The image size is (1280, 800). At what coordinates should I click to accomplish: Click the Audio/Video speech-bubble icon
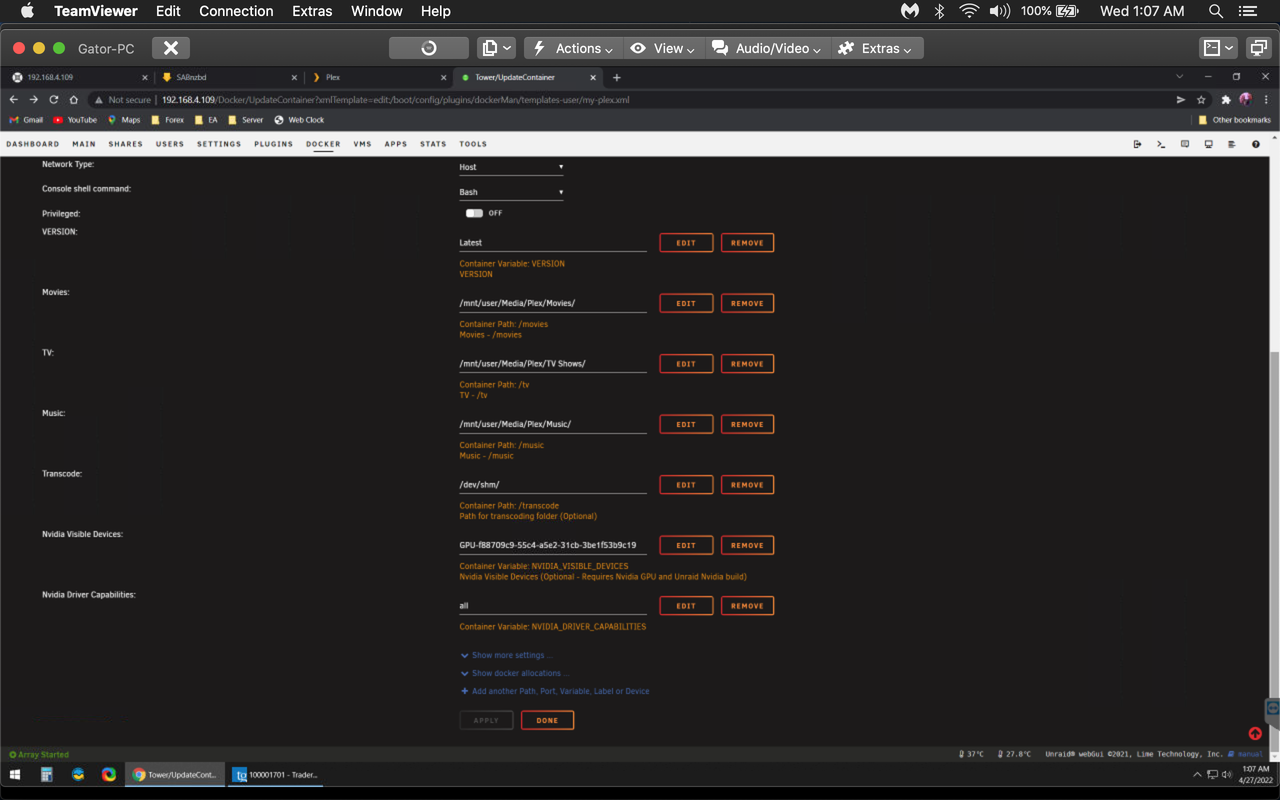(720, 47)
